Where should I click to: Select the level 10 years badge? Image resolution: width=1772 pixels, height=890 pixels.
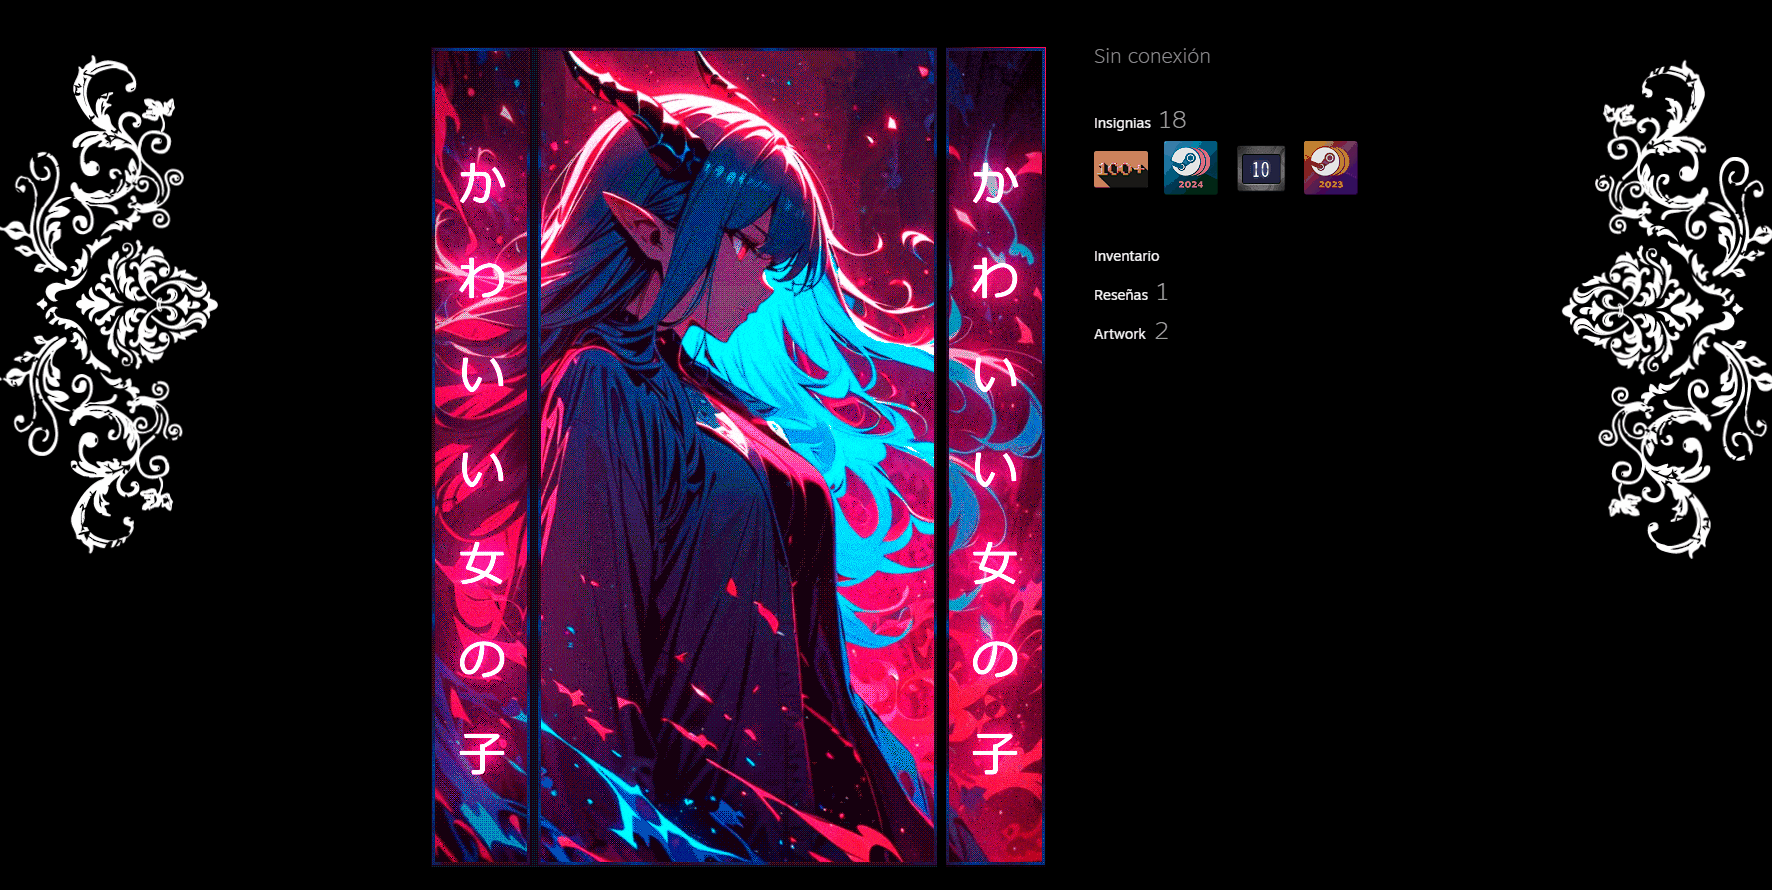coord(1260,168)
